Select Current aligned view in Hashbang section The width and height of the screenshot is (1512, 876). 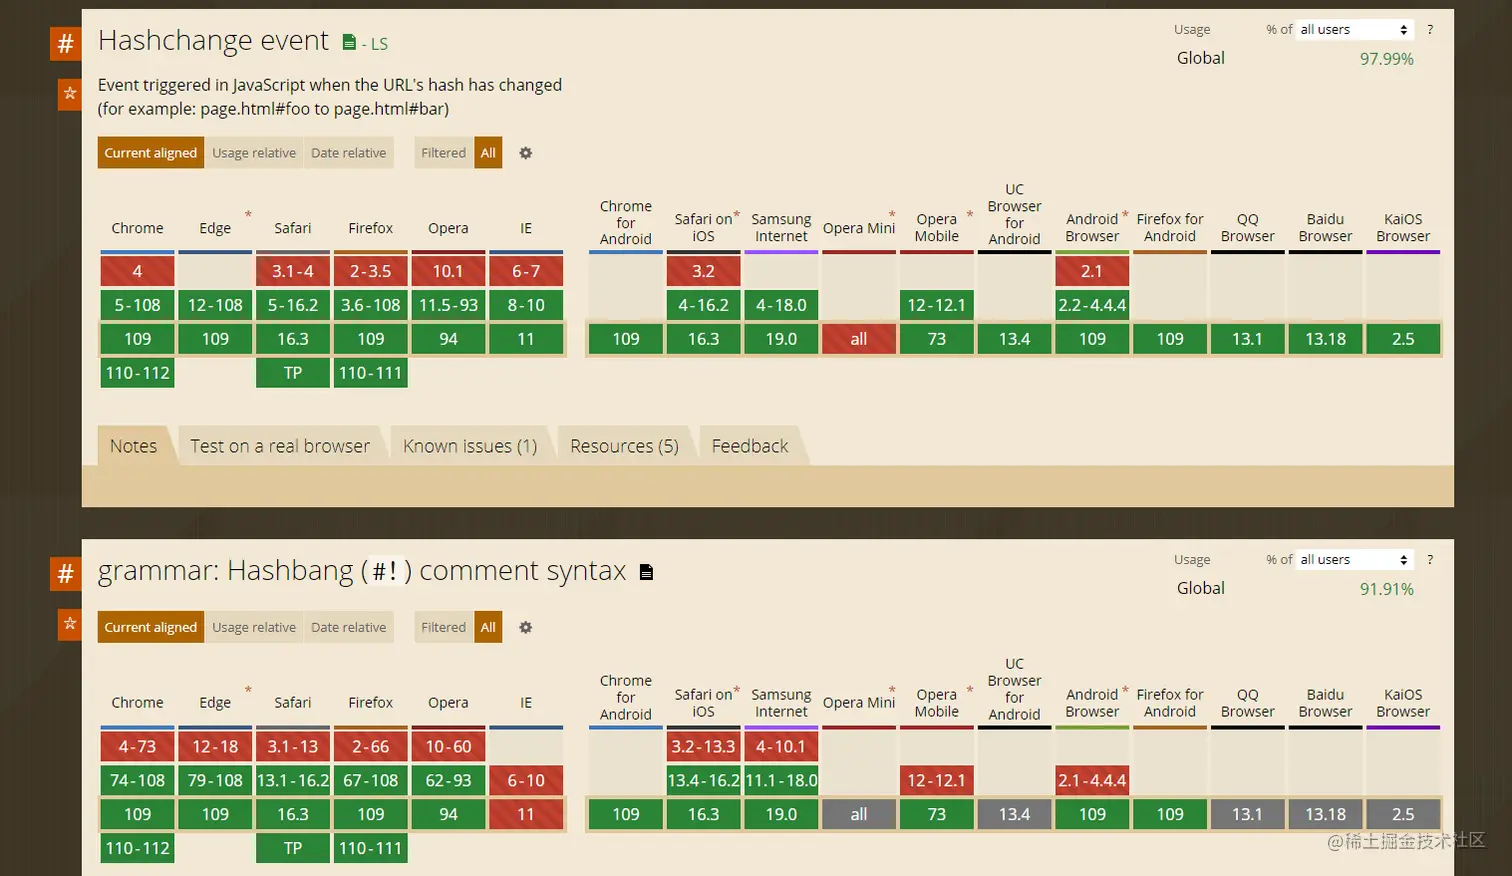(x=151, y=627)
